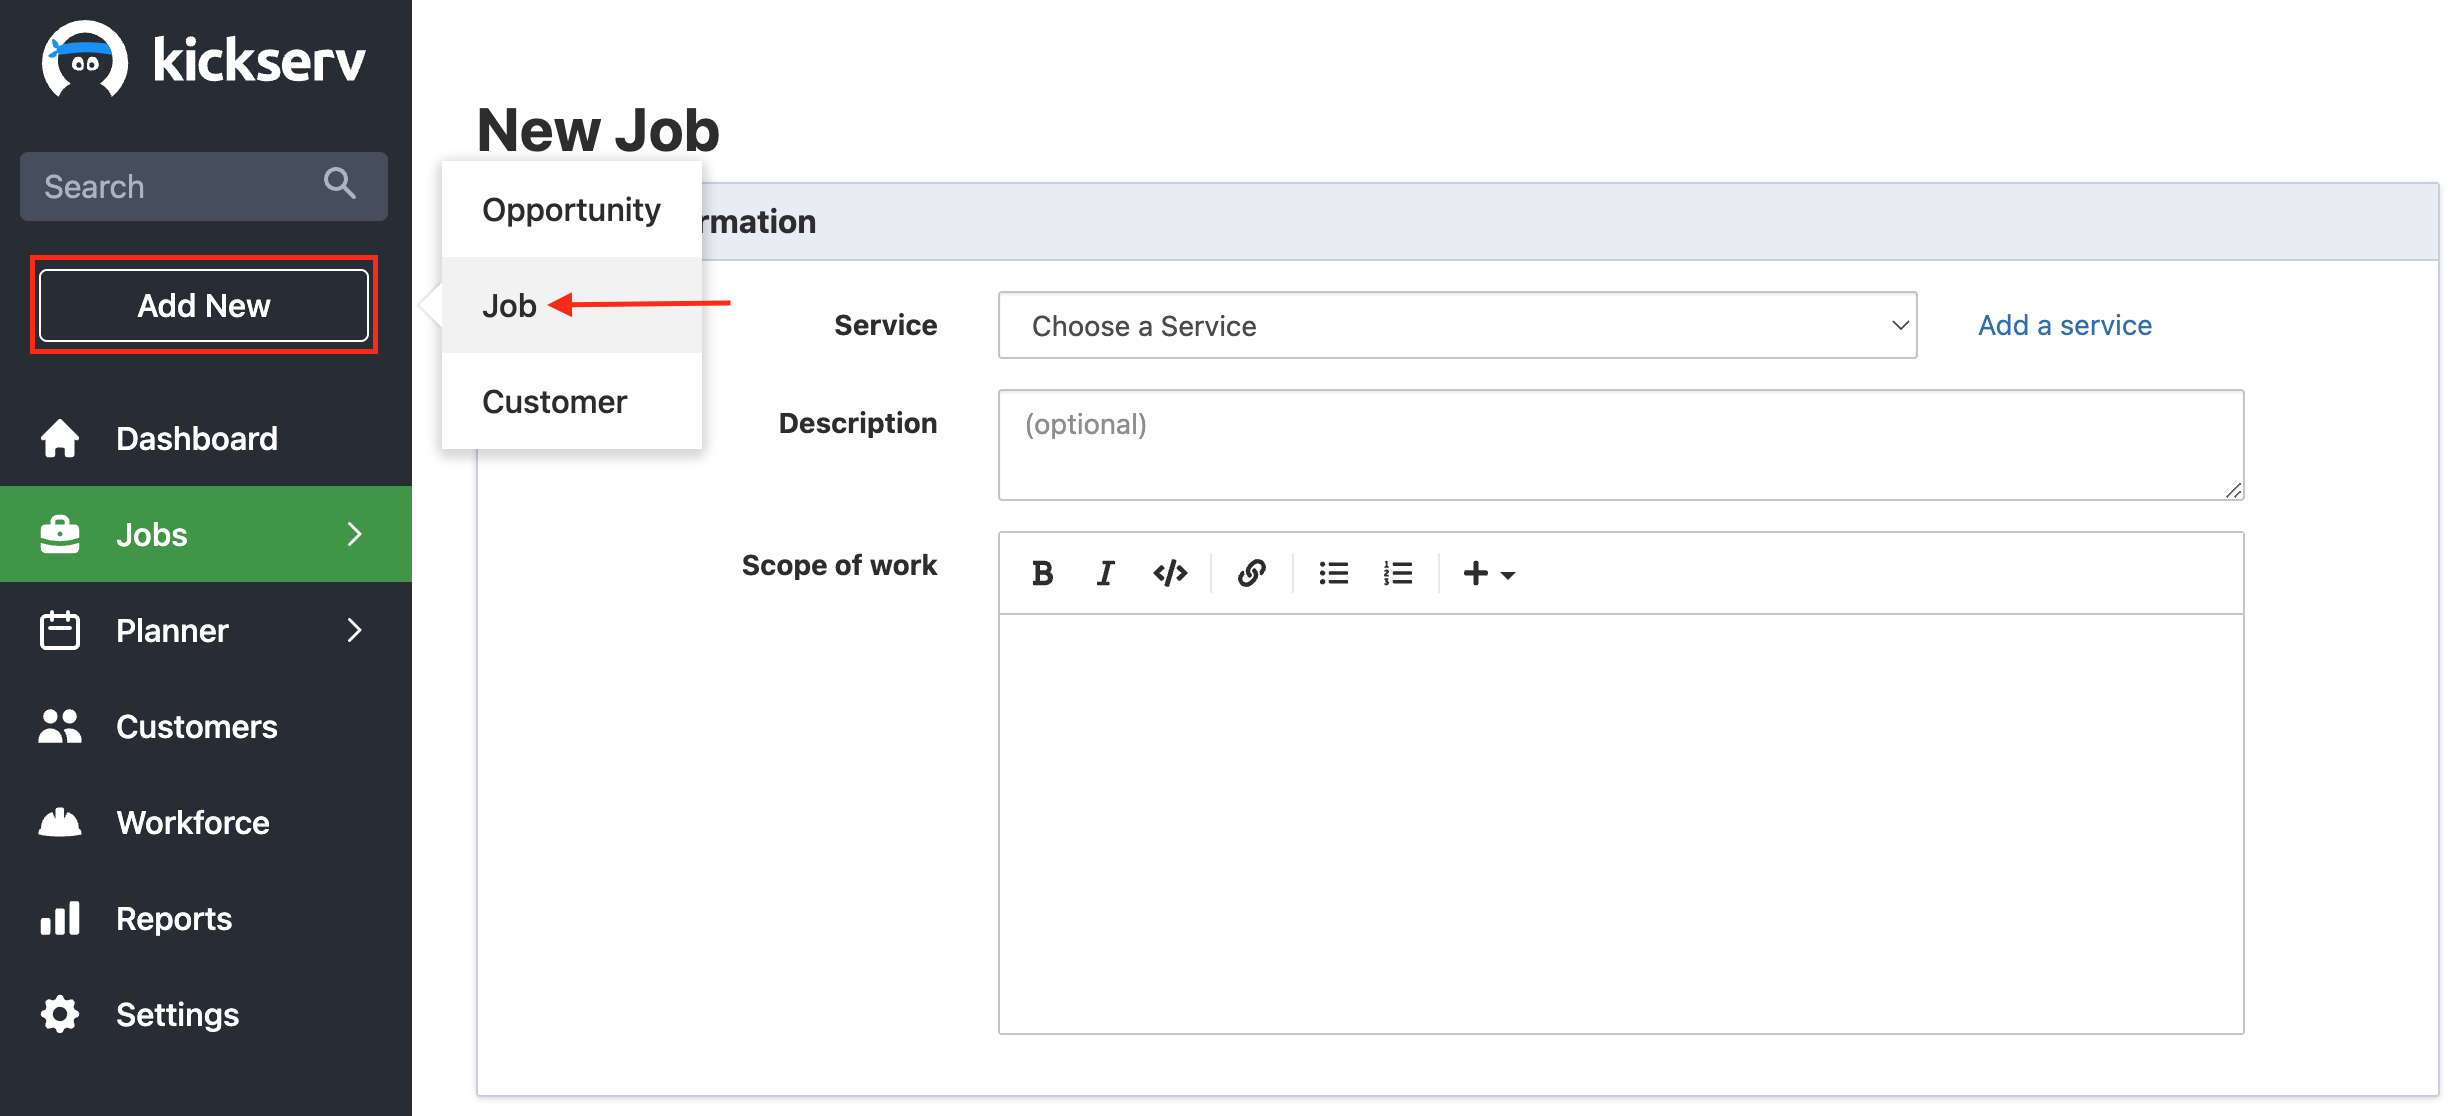The width and height of the screenshot is (2462, 1116).
Task: Click the Add a service link
Action: pos(2064,325)
